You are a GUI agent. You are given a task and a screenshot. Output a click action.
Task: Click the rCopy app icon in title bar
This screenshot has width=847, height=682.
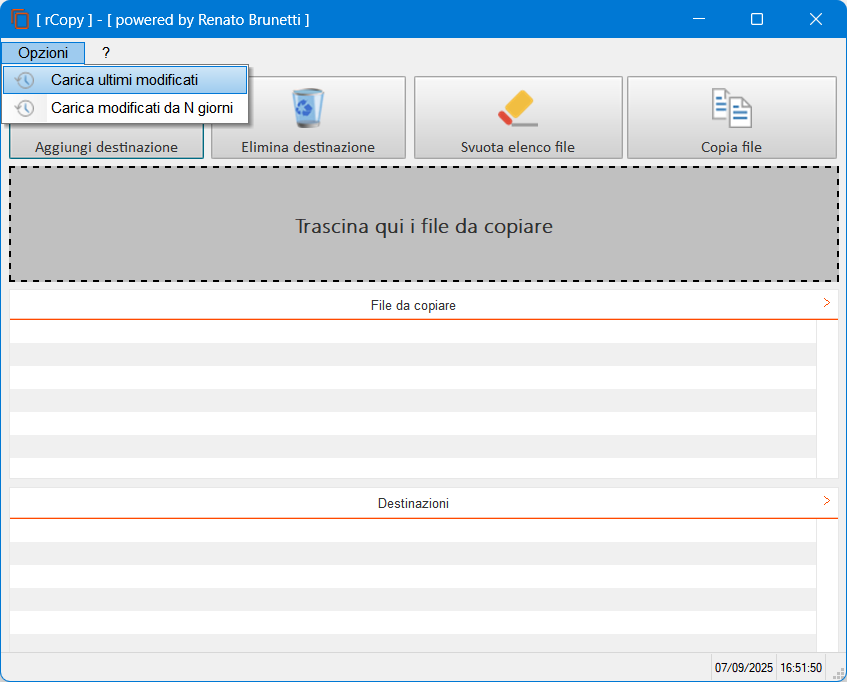point(20,20)
